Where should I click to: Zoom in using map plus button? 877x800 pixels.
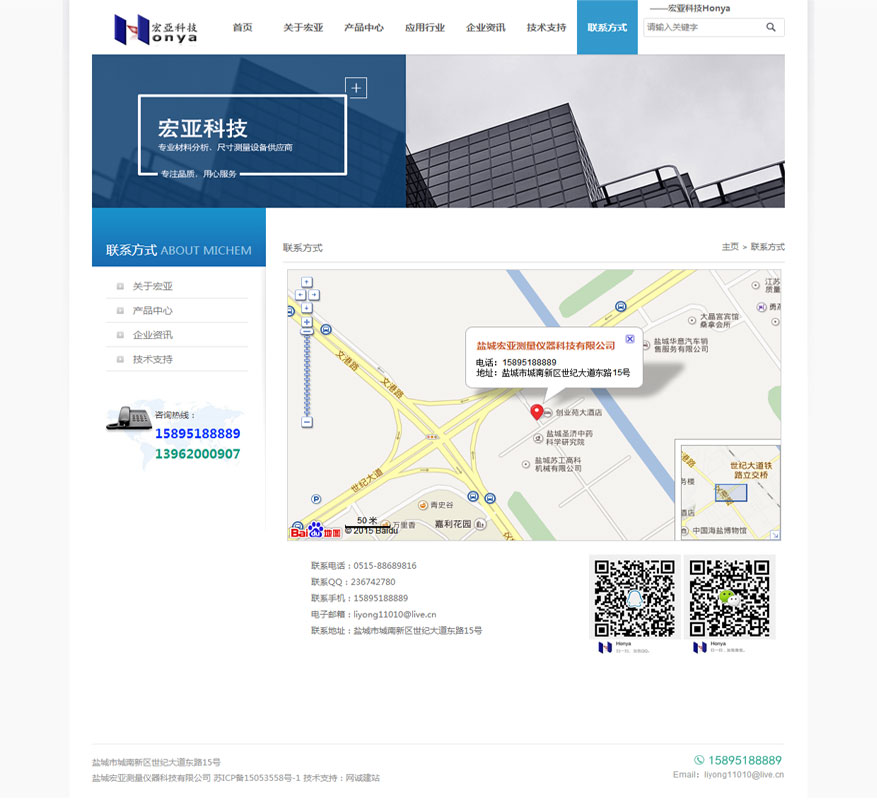tap(307, 322)
